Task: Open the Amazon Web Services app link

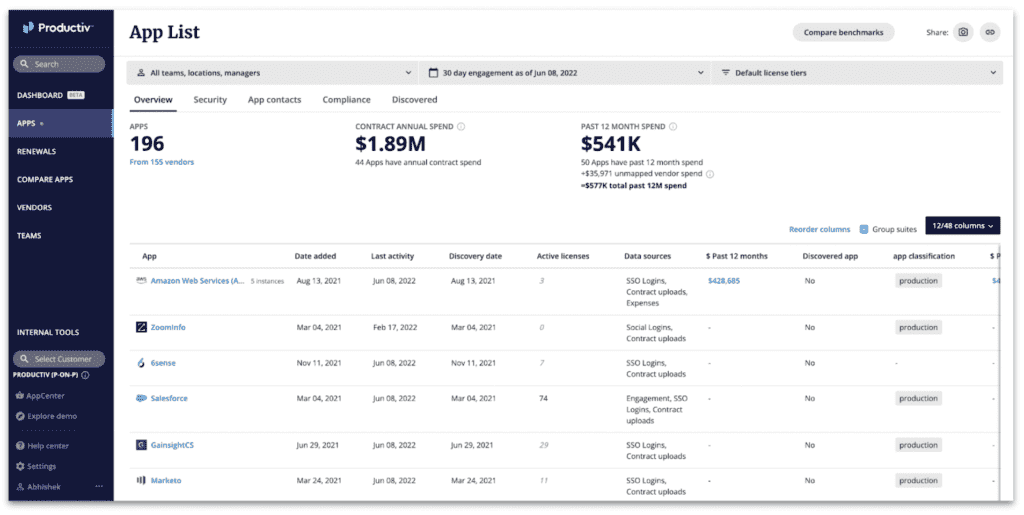Action: point(197,281)
